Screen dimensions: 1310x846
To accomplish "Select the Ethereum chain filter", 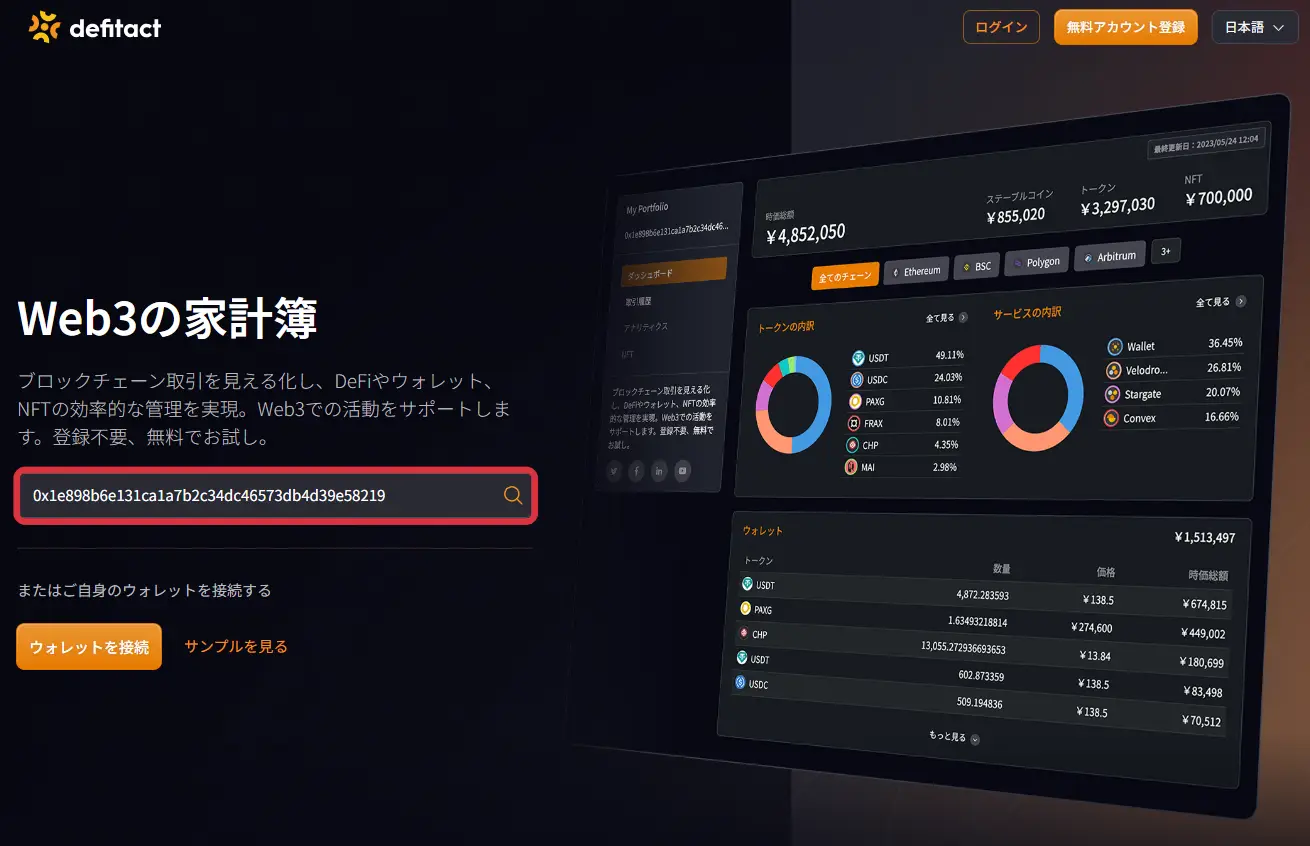I will pos(916,271).
